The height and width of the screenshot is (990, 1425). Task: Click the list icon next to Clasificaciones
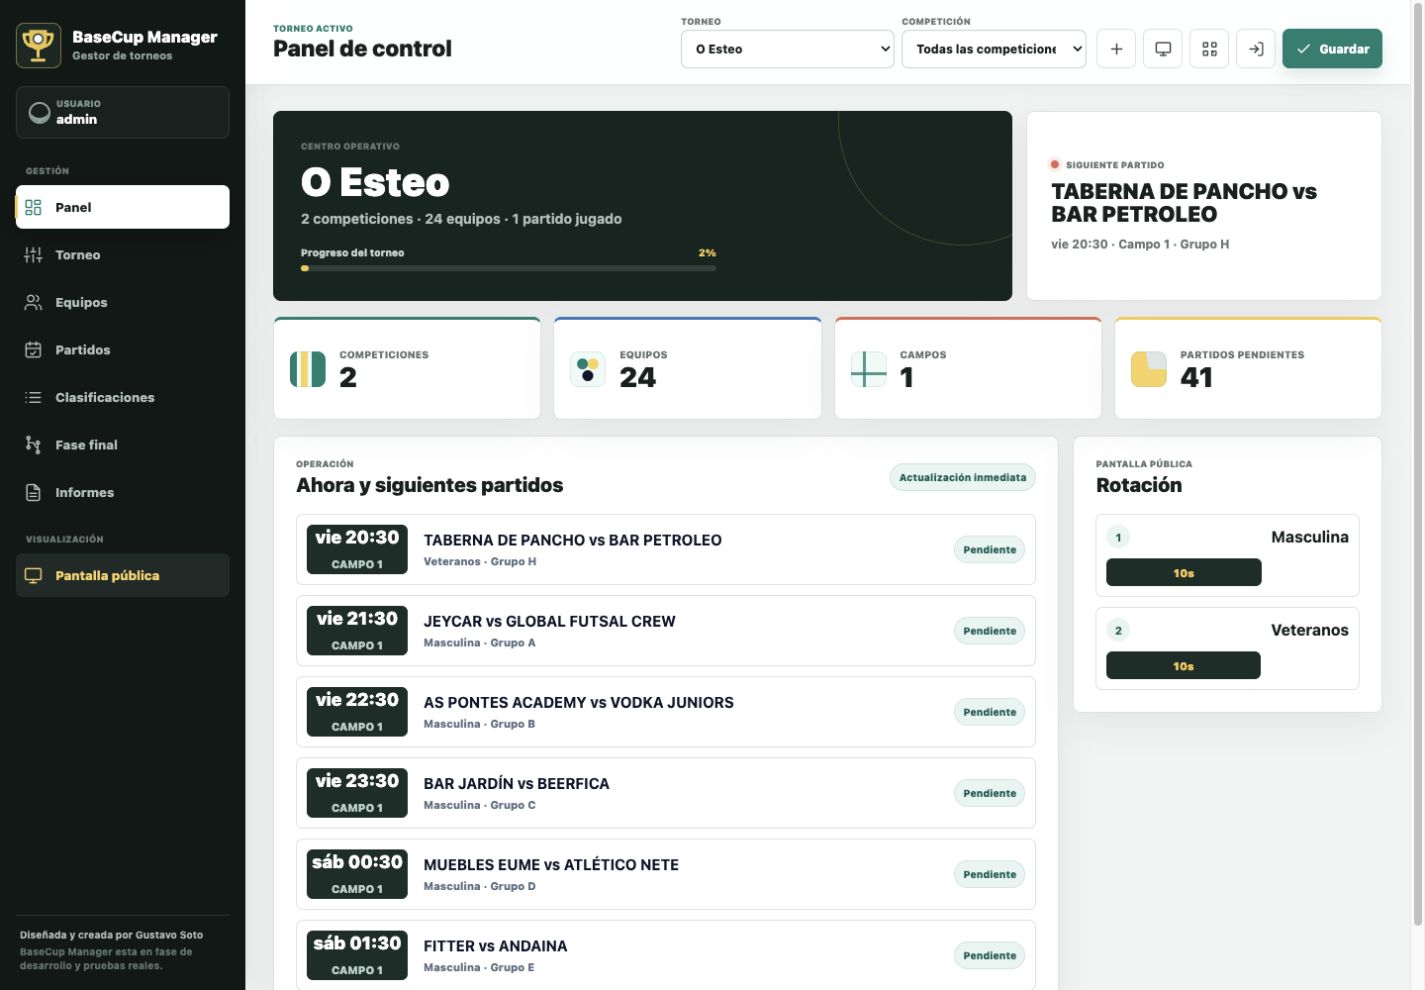(33, 397)
